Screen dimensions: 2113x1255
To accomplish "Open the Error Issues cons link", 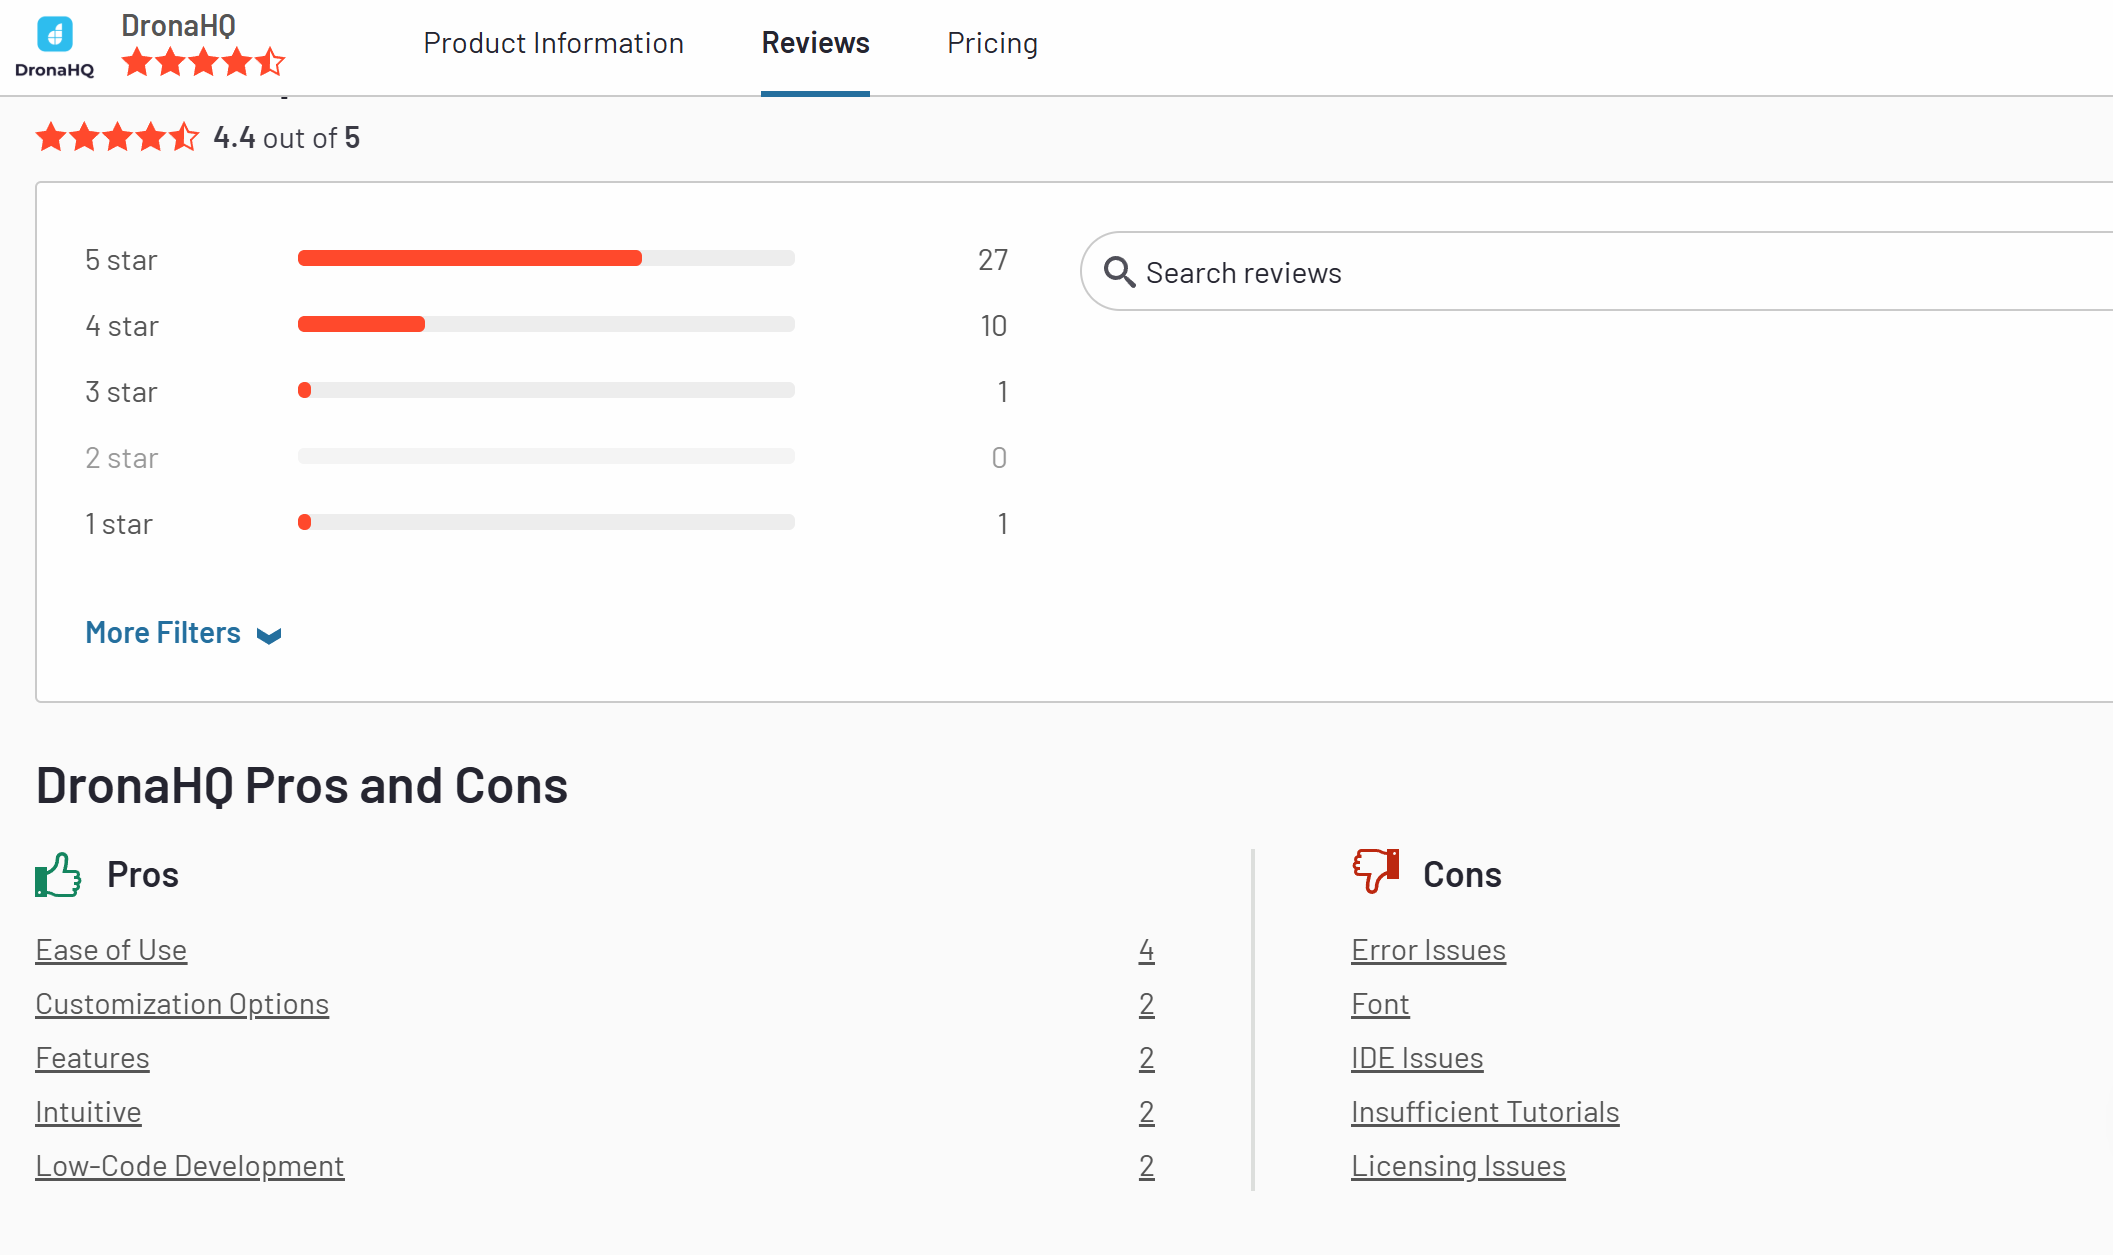I will [1428, 950].
